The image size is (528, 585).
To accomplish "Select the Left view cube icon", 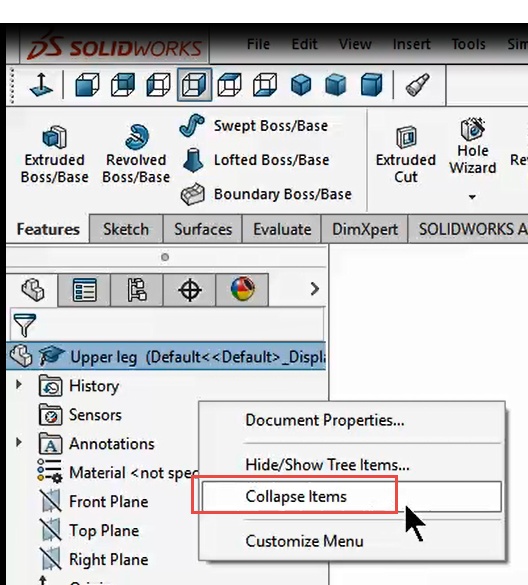I will (159, 85).
